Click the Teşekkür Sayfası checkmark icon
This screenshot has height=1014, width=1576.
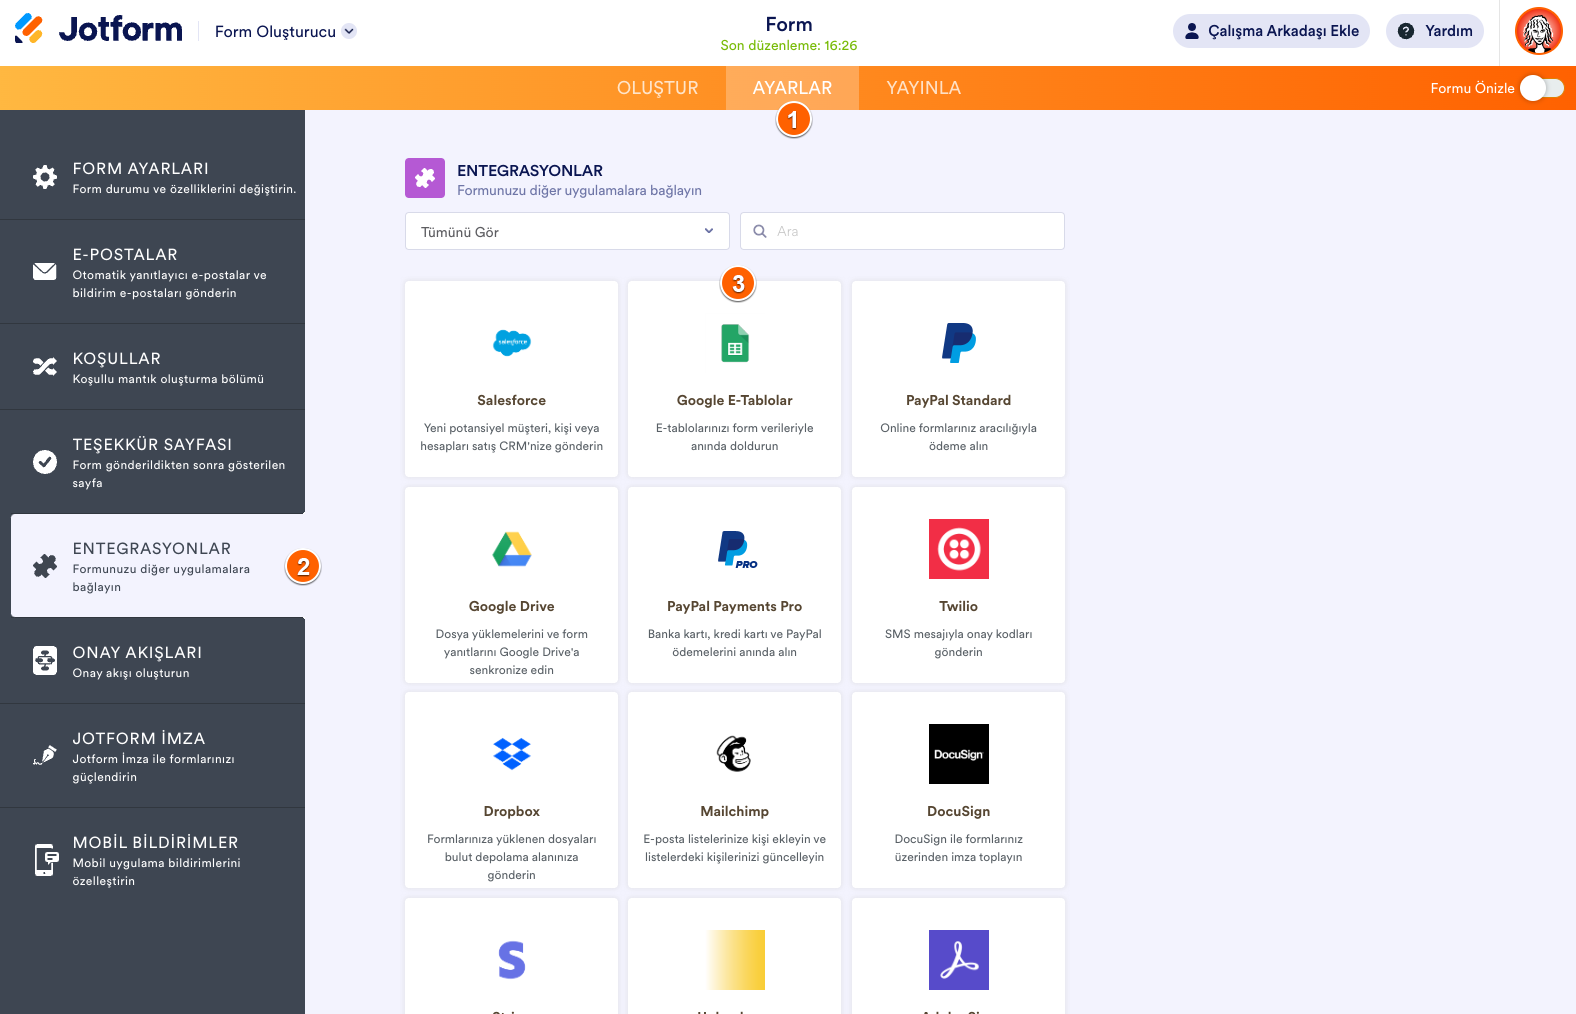[45, 461]
